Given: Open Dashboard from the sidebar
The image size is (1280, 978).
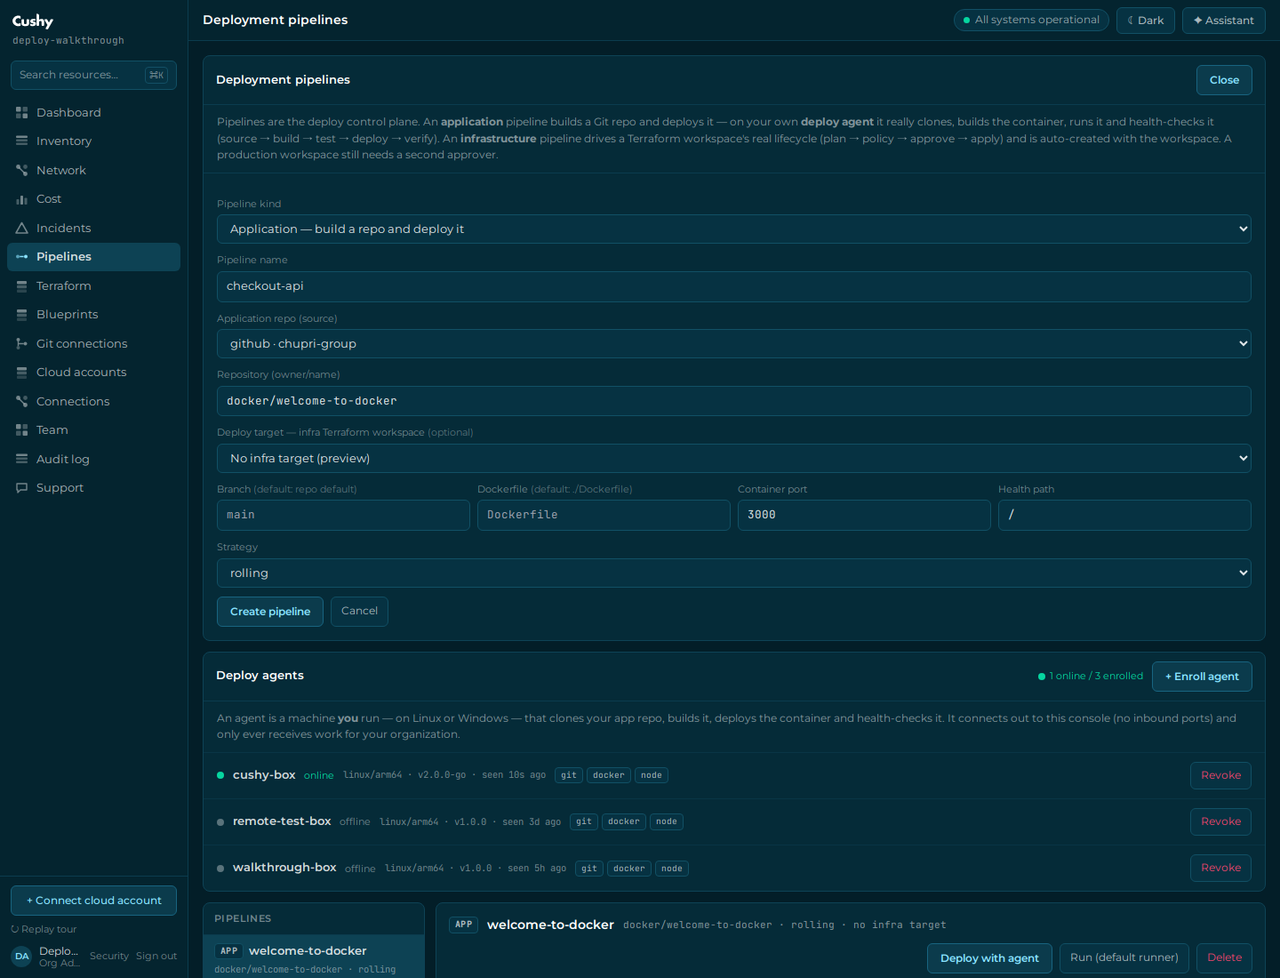Looking at the screenshot, I should pos(94,113).
